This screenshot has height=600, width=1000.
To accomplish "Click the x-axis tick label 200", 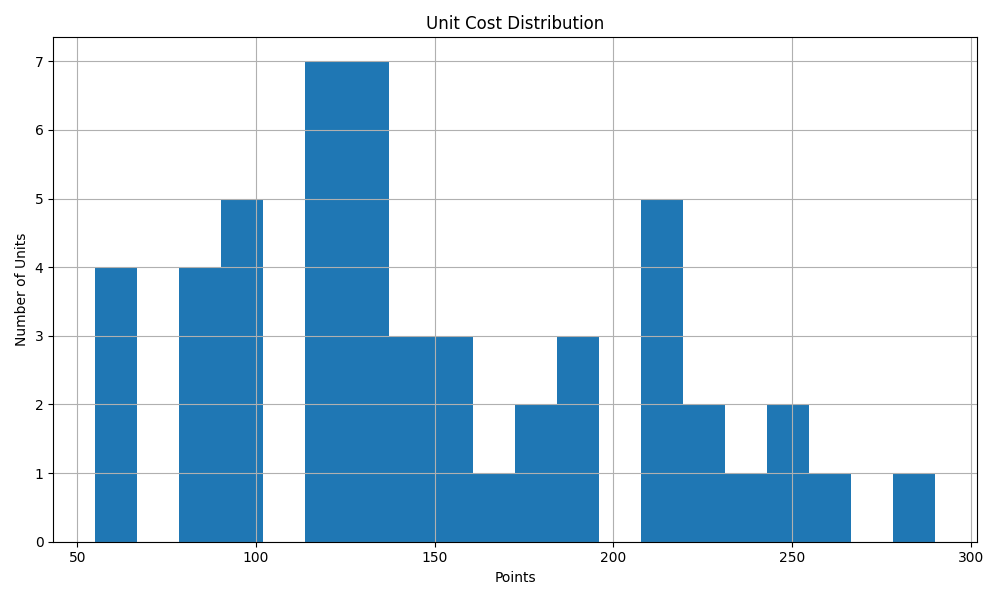I will 613,558.
